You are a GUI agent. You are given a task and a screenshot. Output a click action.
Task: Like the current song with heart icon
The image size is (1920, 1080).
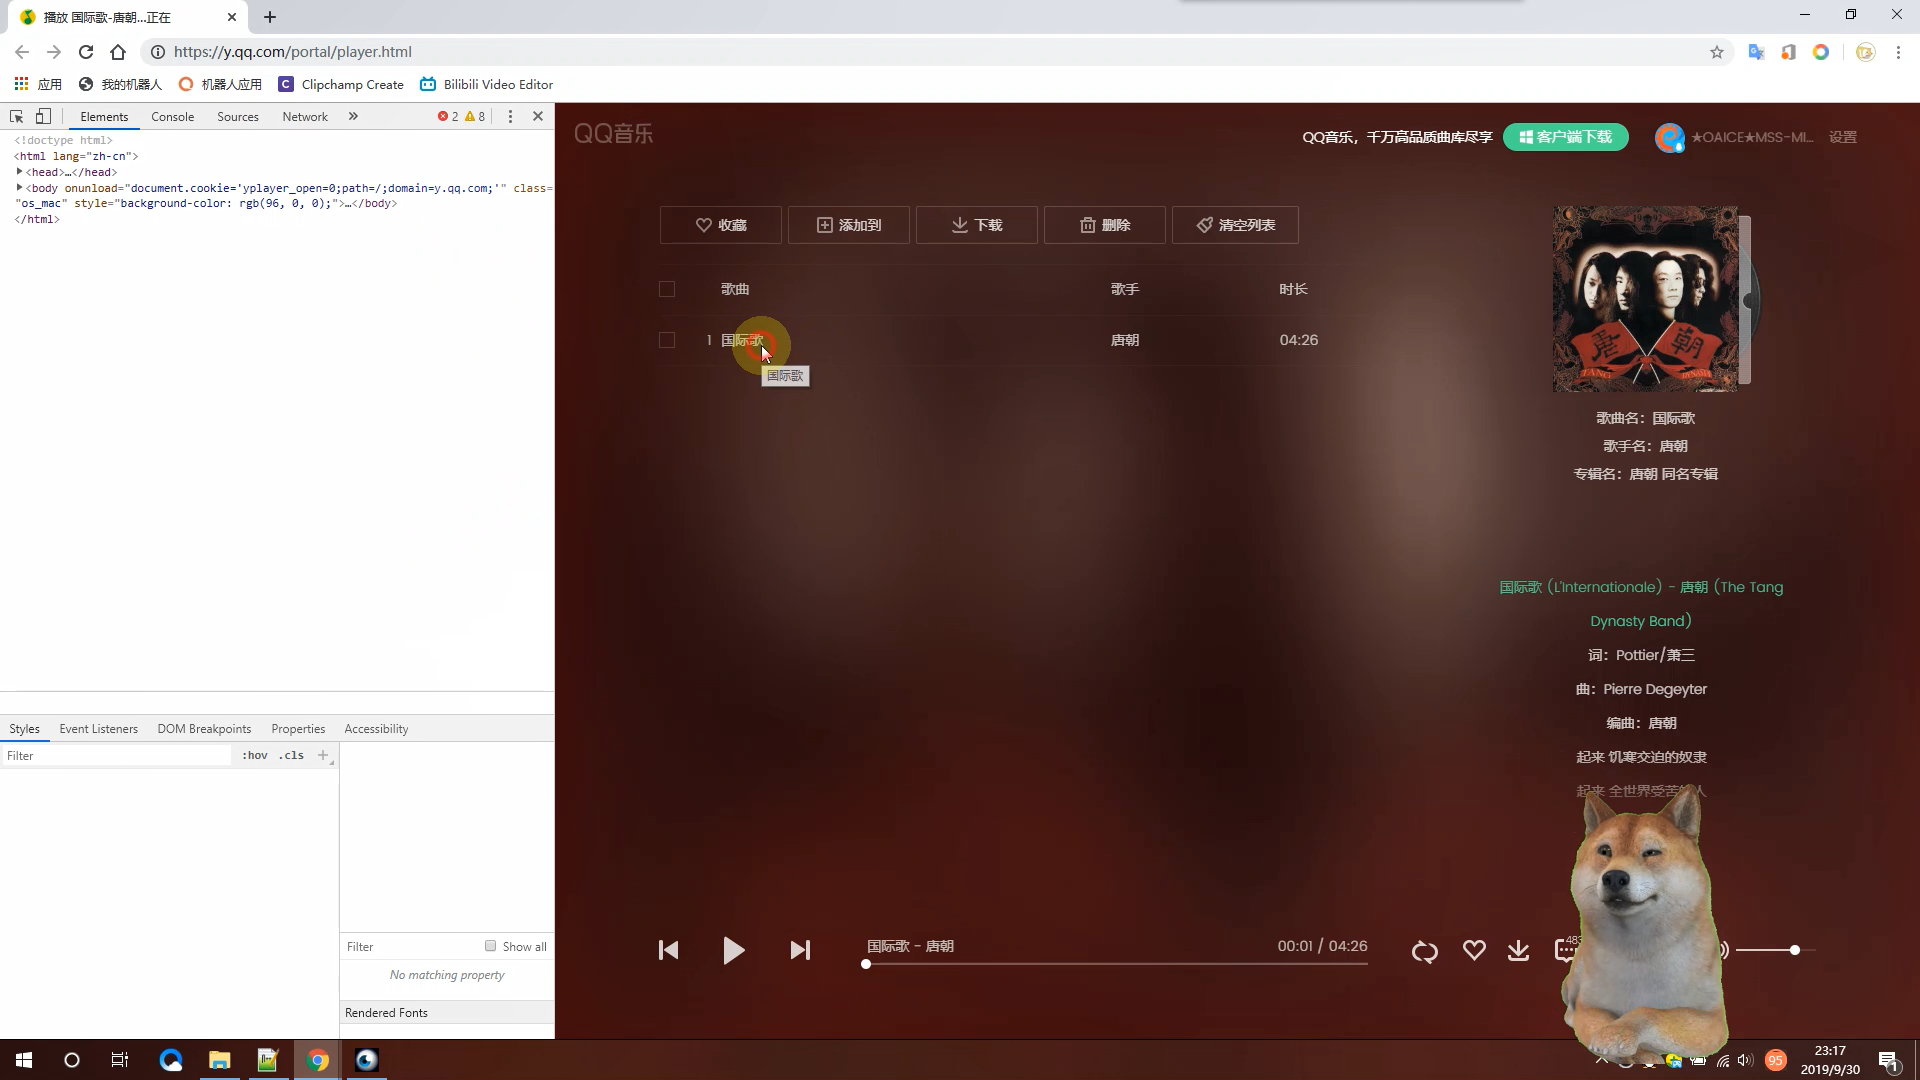click(1474, 950)
